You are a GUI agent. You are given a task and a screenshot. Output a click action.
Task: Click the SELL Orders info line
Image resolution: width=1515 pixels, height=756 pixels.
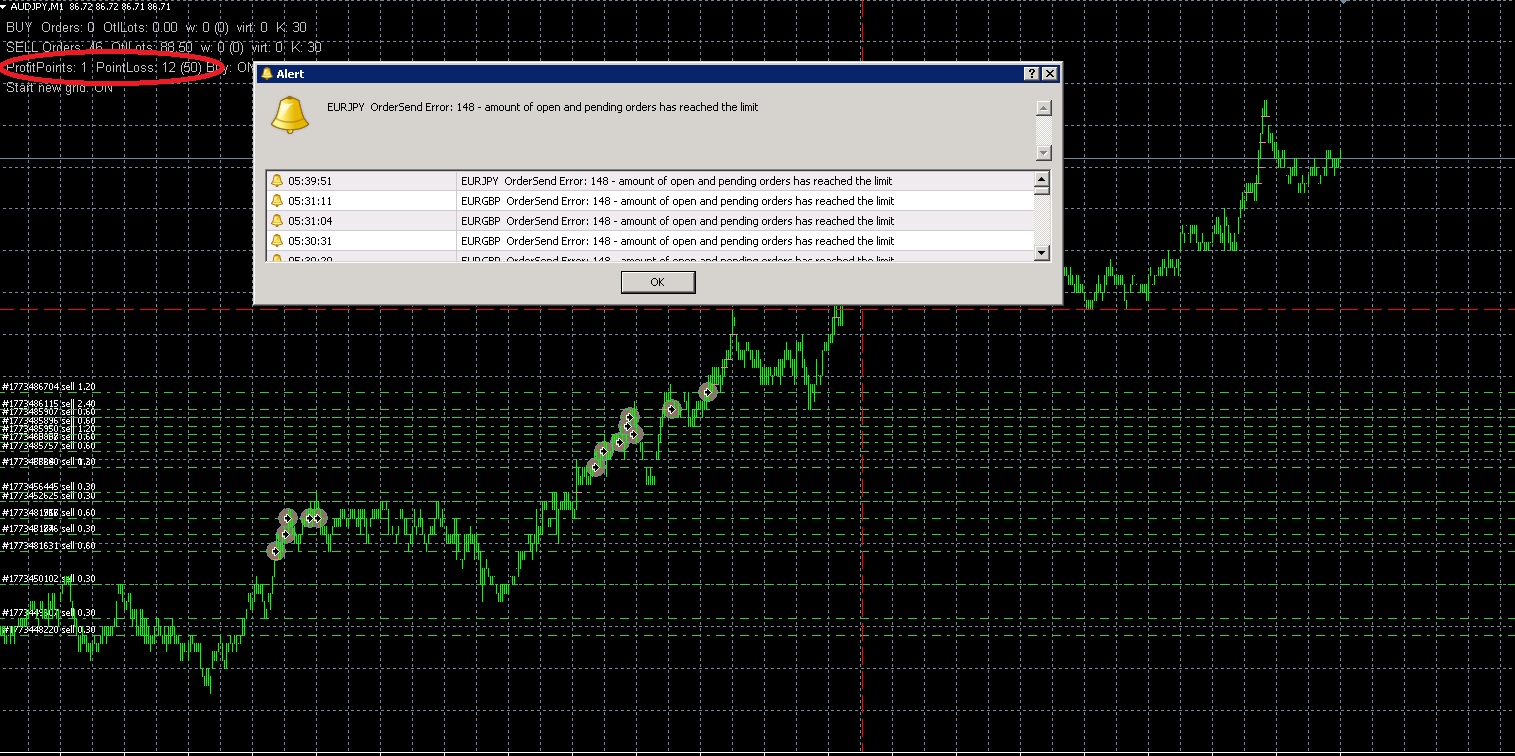pyautogui.click(x=164, y=47)
